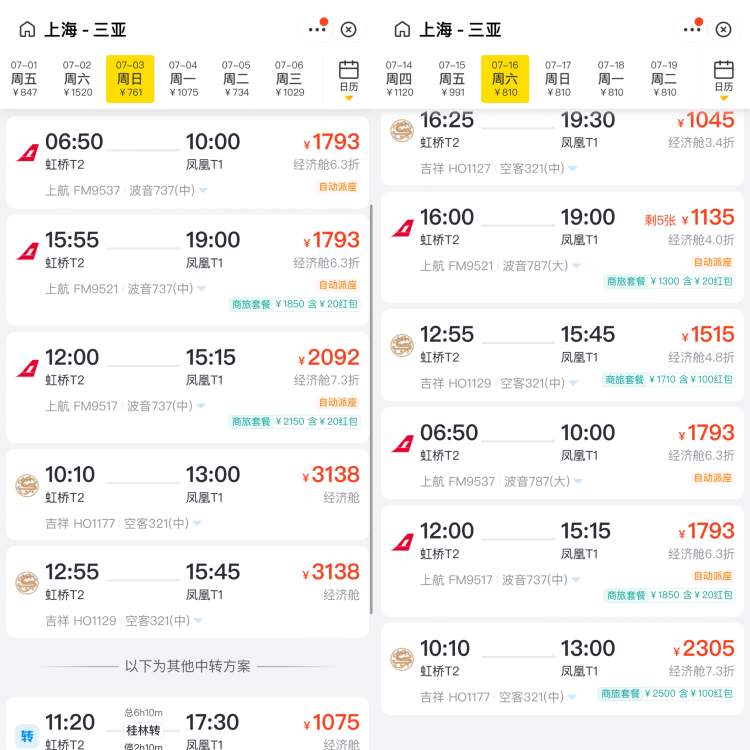Viewport: 750px width, 750px height.
Task: Open the calendar icon in left panel
Action: pyautogui.click(x=349, y=79)
